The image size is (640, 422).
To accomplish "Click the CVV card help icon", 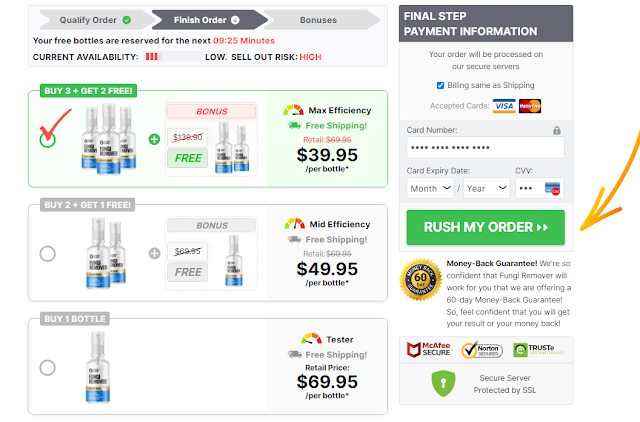I will pos(551,188).
